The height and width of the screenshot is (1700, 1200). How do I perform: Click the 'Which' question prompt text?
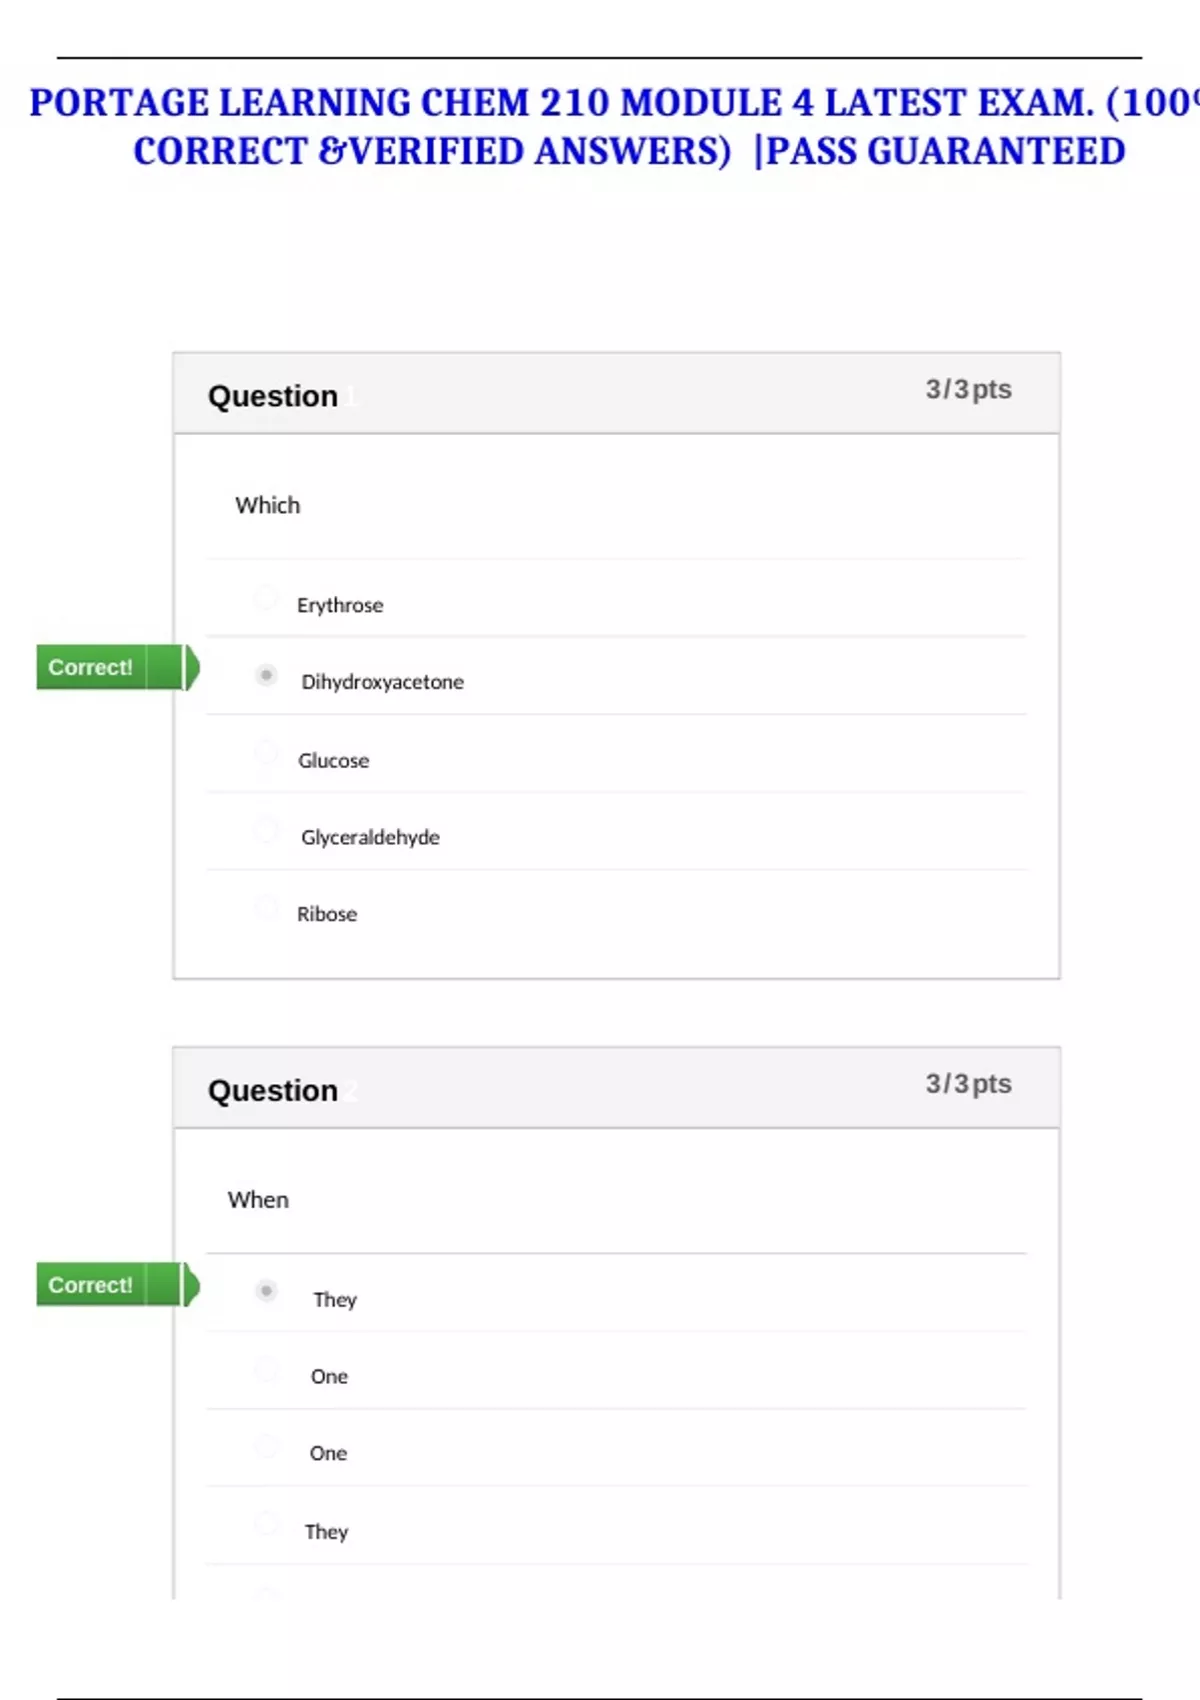coord(268,505)
